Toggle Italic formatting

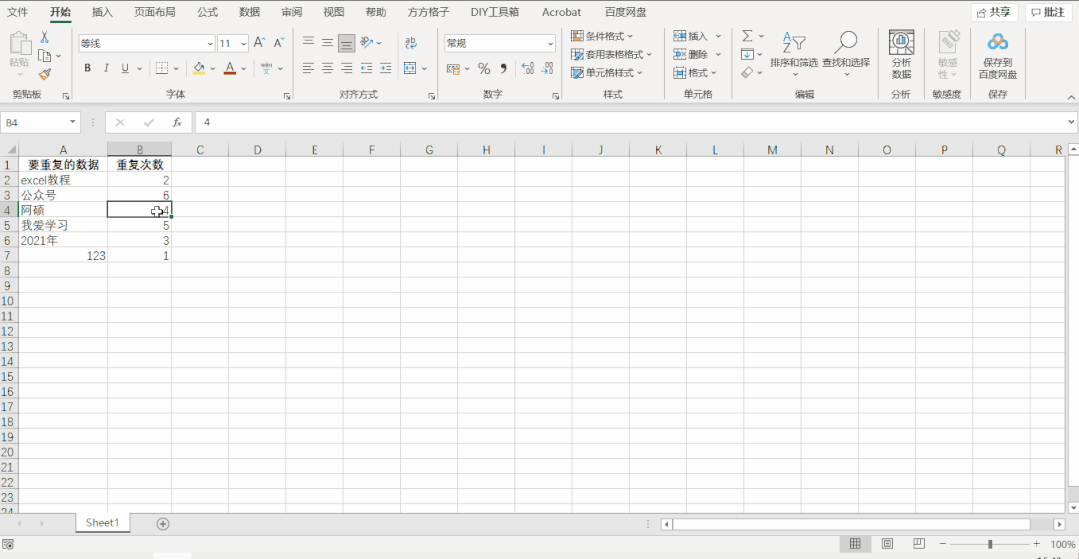(106, 68)
